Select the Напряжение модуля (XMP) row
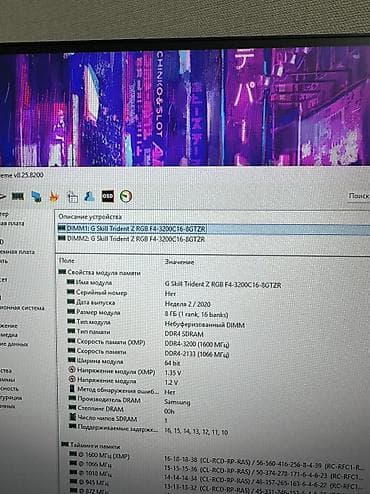This screenshot has width=370, height=494. pos(213,371)
